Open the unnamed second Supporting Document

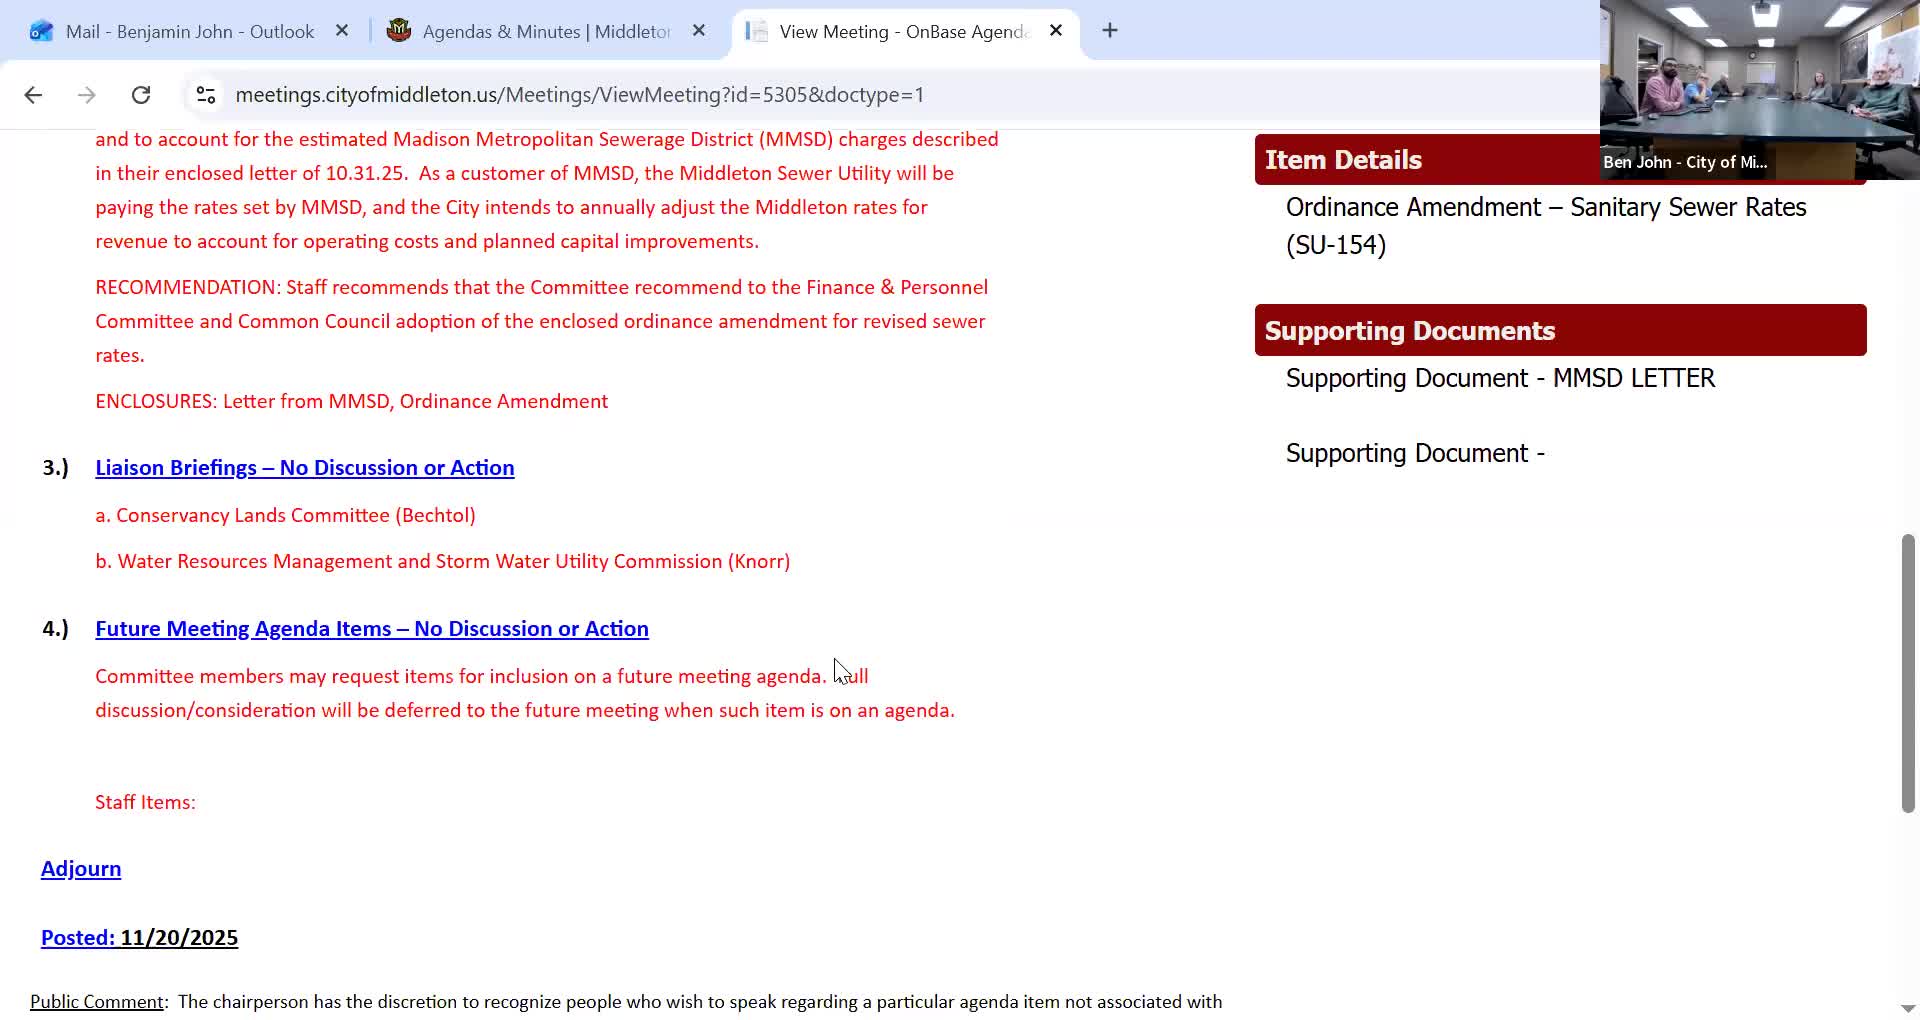click(1415, 453)
